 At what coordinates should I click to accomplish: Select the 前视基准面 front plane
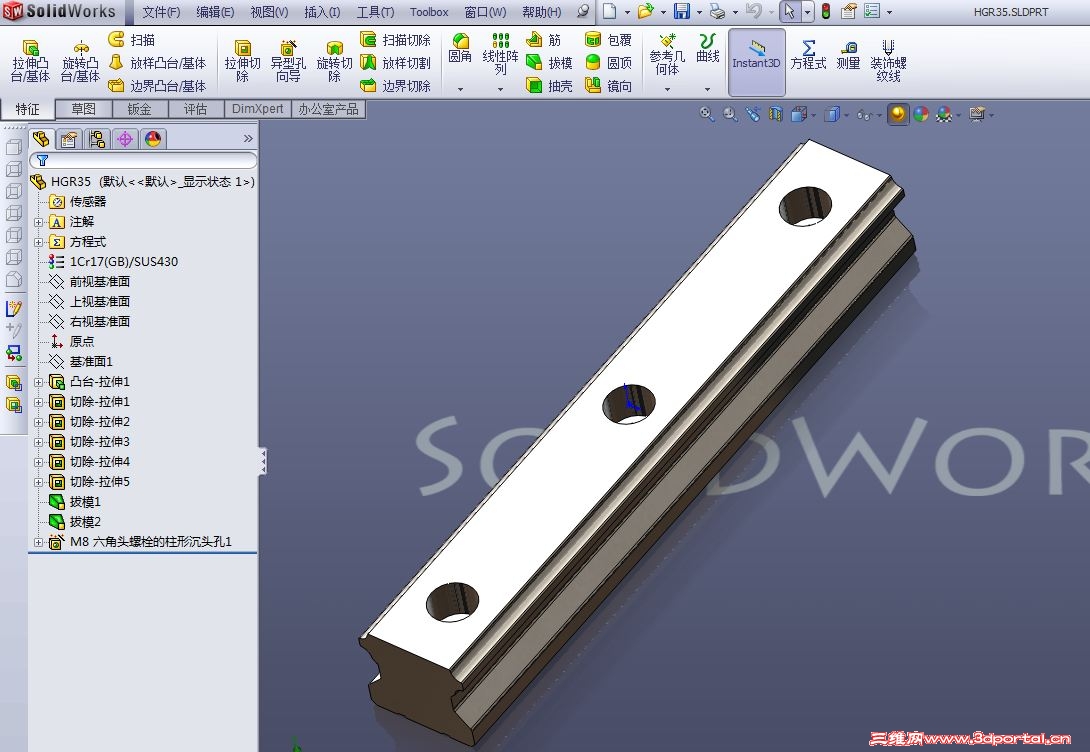coord(90,281)
